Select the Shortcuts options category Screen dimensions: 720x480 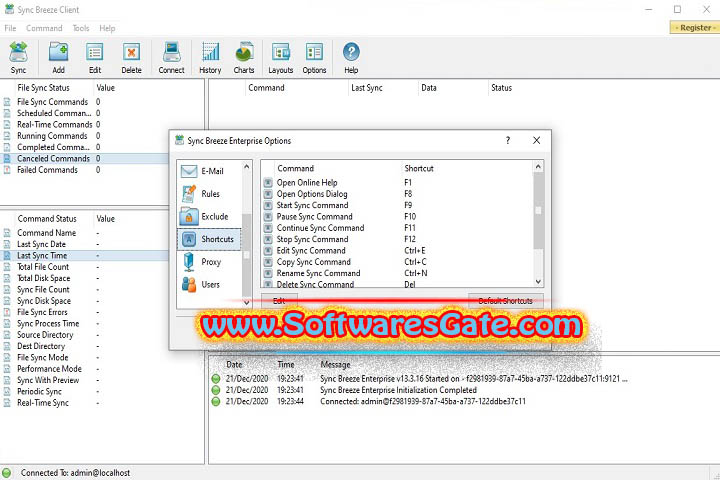click(209, 239)
